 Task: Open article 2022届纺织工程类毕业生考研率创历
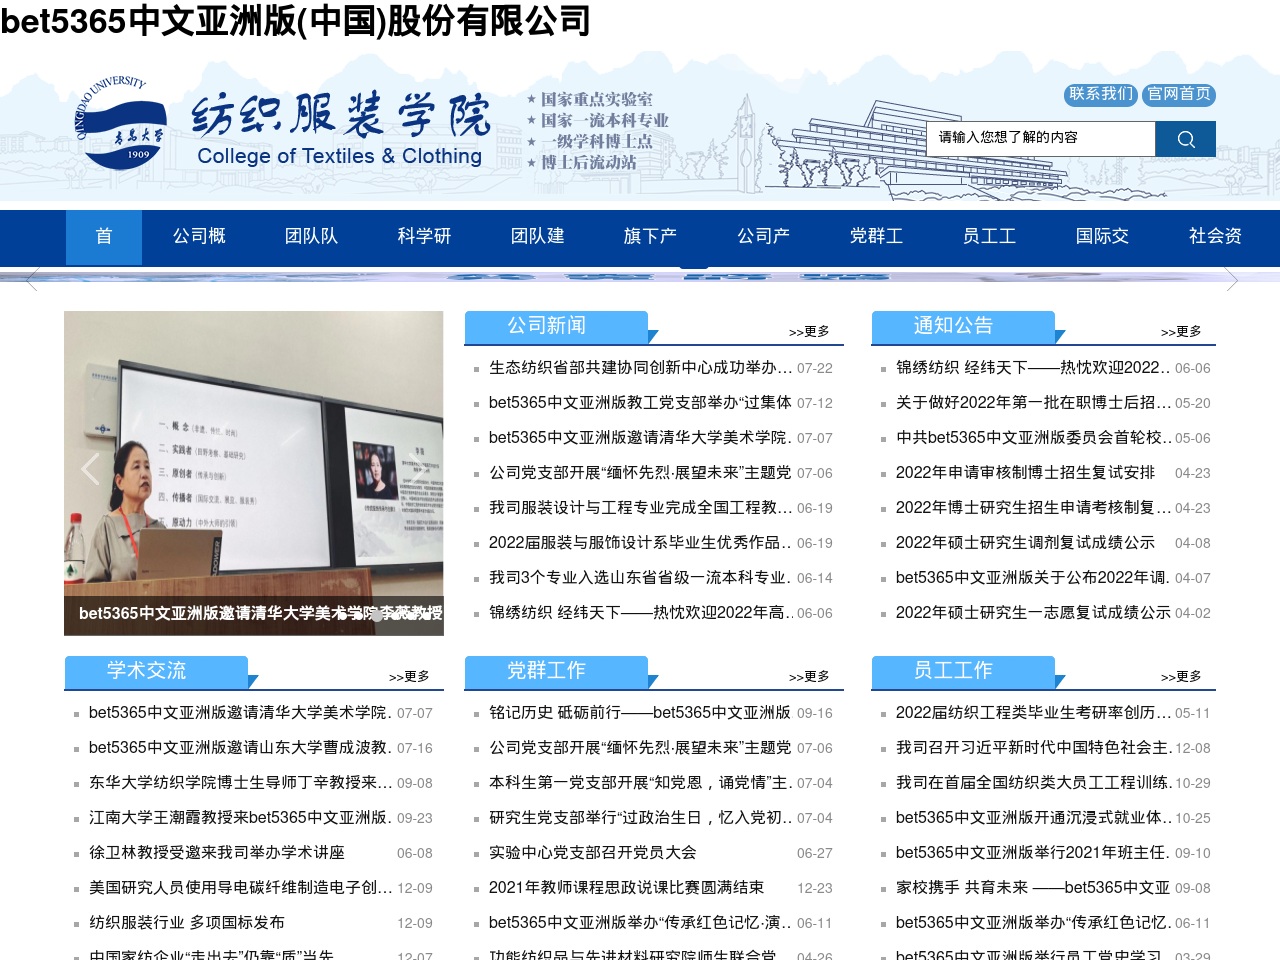tap(1033, 713)
